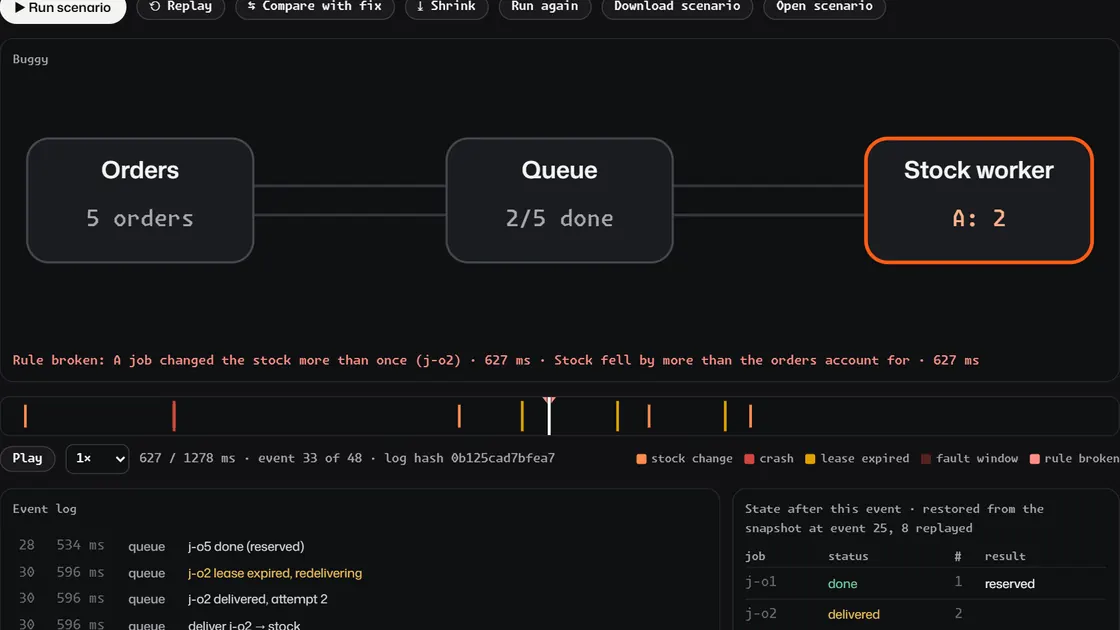Click the stock change legend swatch
The height and width of the screenshot is (630, 1120).
[x=641, y=459]
